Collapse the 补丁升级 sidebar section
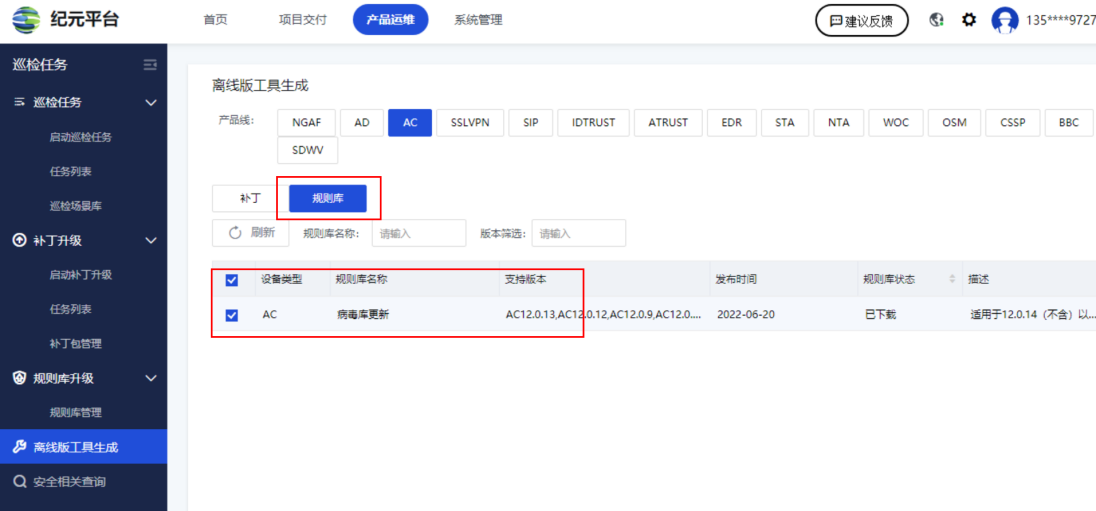The image size is (1096, 511). pos(151,240)
